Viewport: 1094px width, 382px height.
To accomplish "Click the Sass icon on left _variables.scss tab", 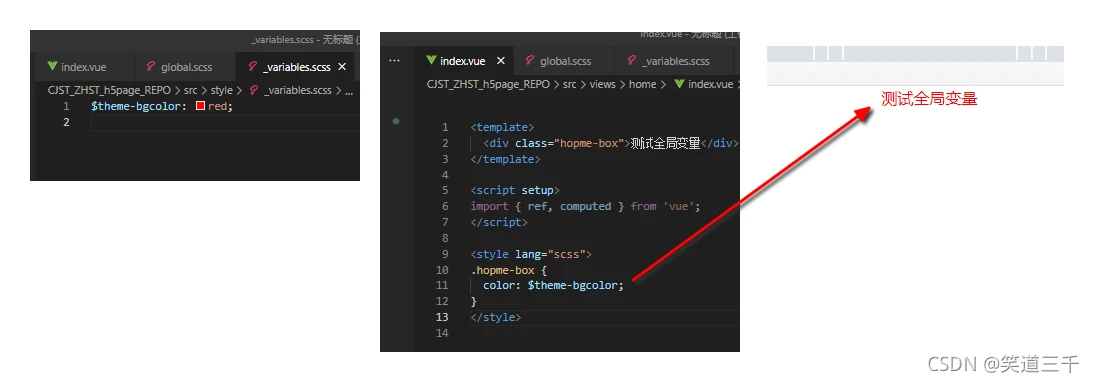I will pyautogui.click(x=253, y=67).
